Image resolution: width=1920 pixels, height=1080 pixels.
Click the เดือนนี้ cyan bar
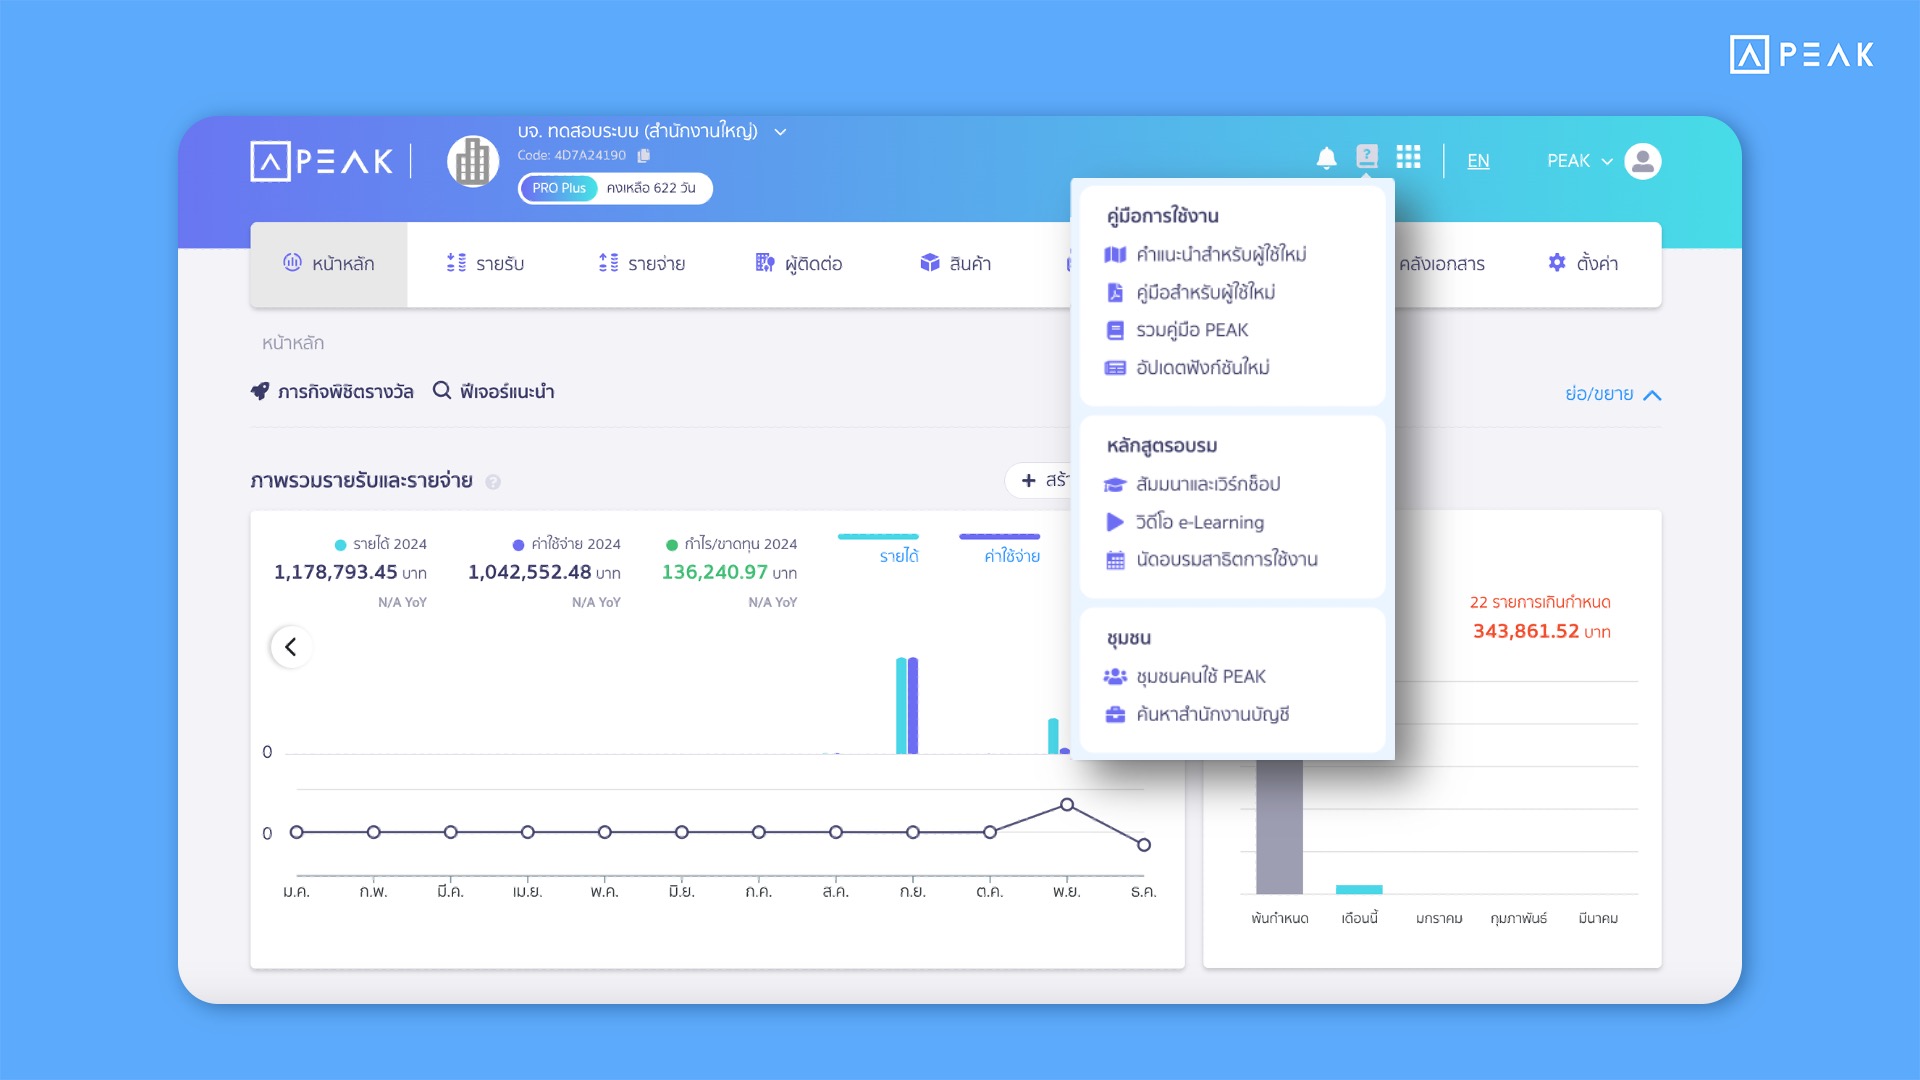click(1359, 889)
